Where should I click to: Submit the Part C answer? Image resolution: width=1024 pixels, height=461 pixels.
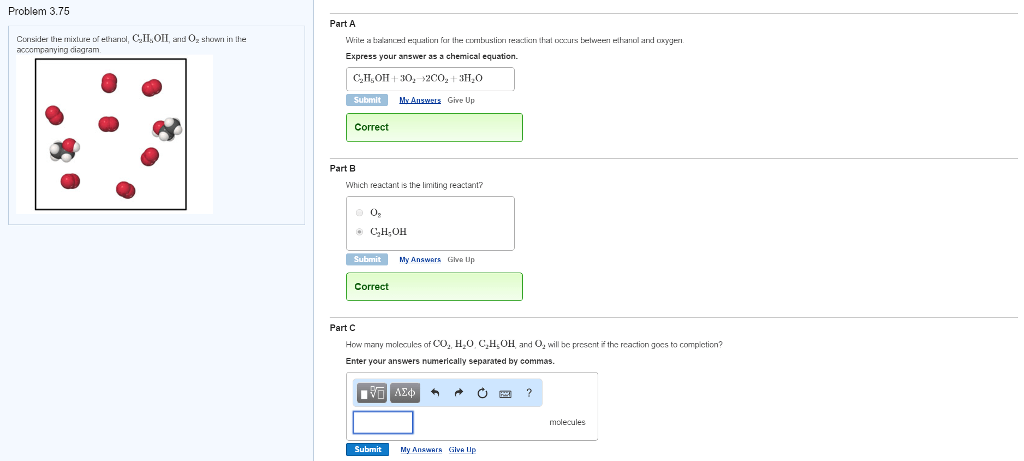(368, 449)
